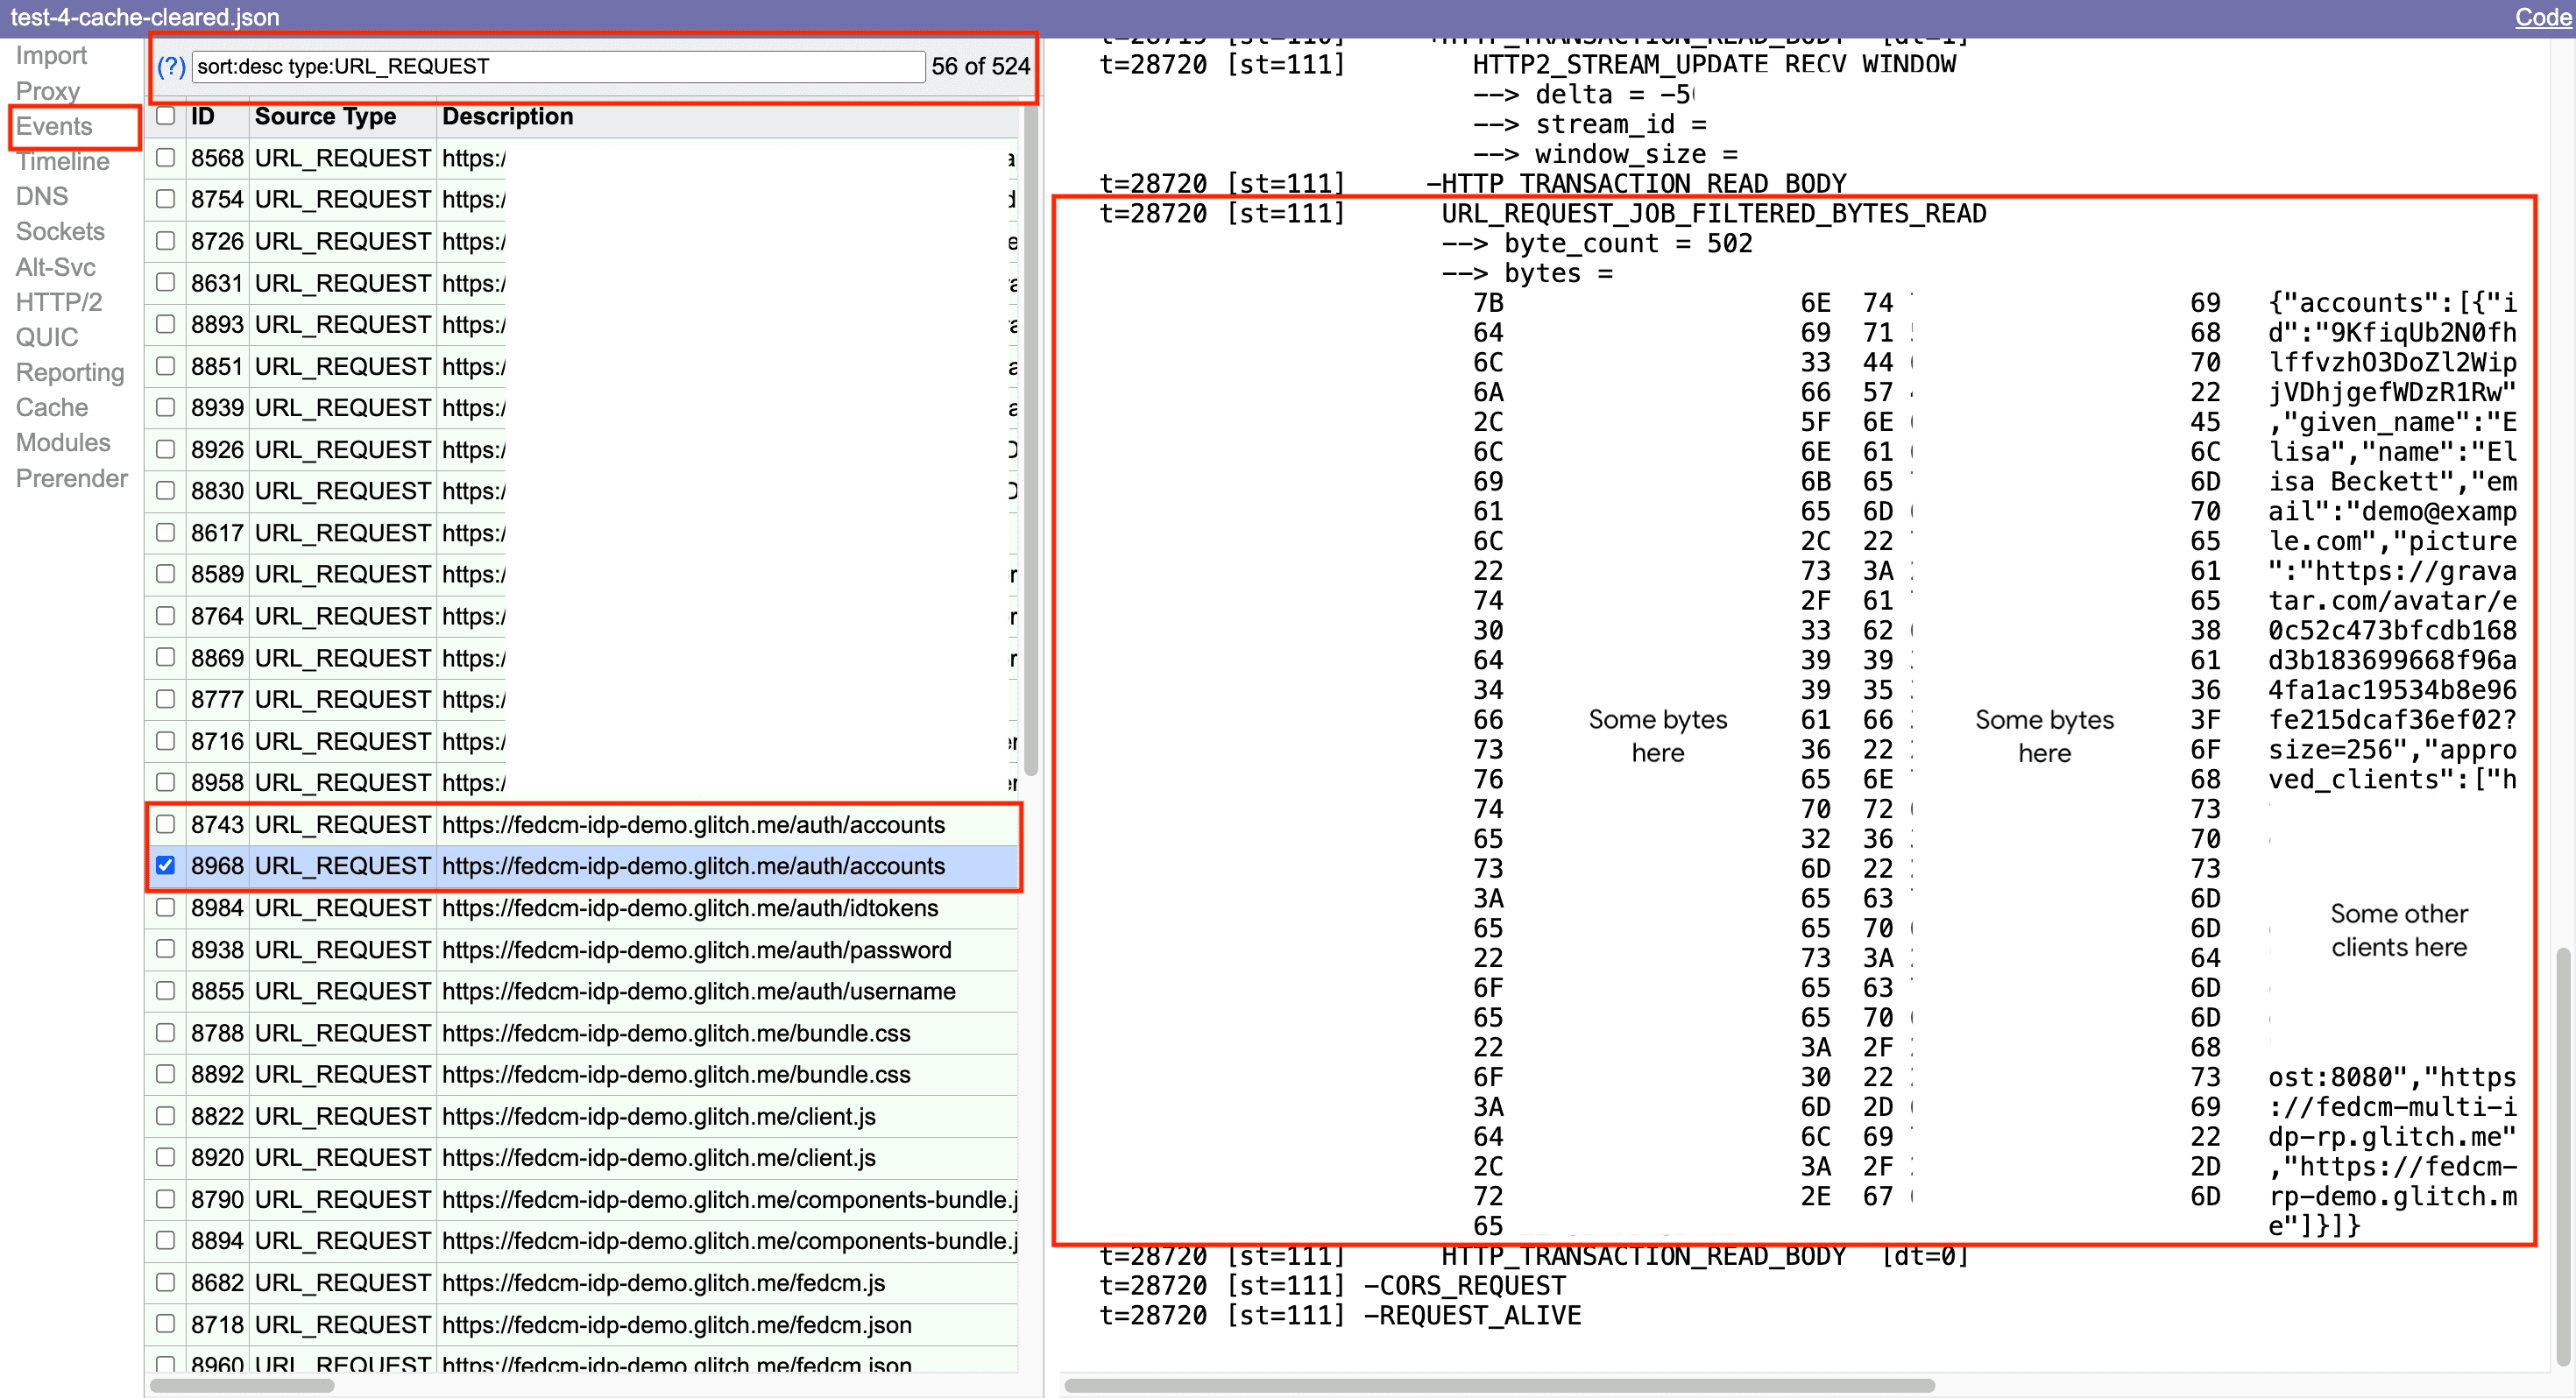This screenshot has width=2576, height=1398.
Task: Enable checkbox for event ID 8984
Action: click(x=167, y=907)
